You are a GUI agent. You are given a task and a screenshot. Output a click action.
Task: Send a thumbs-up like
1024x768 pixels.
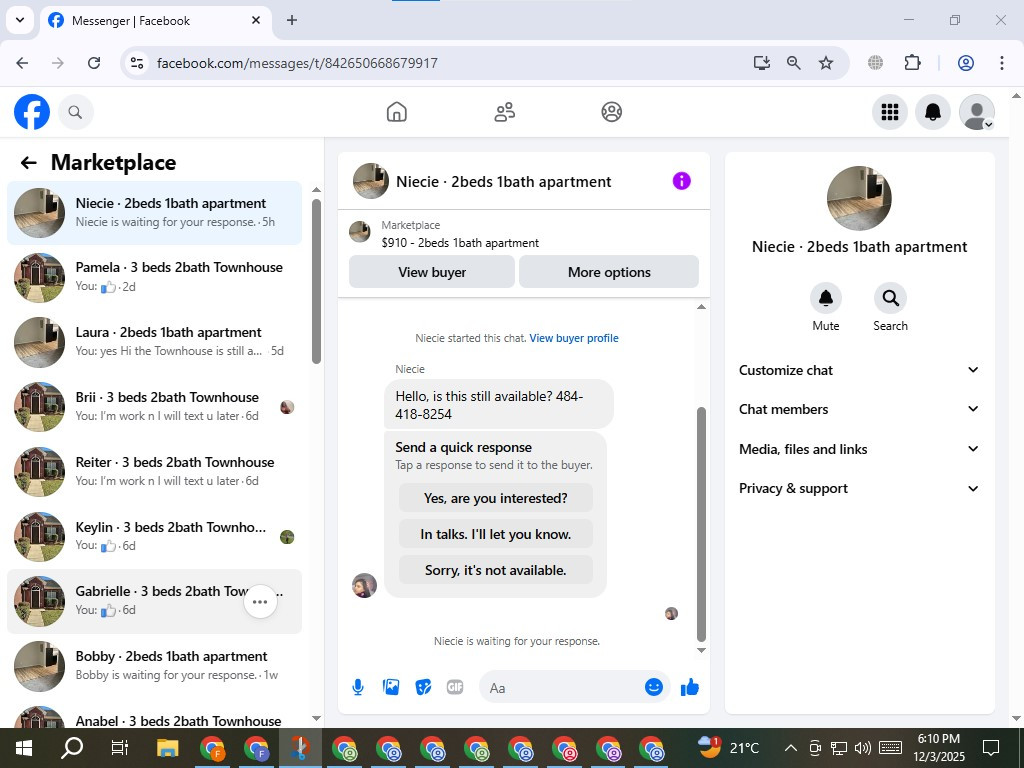click(x=690, y=687)
